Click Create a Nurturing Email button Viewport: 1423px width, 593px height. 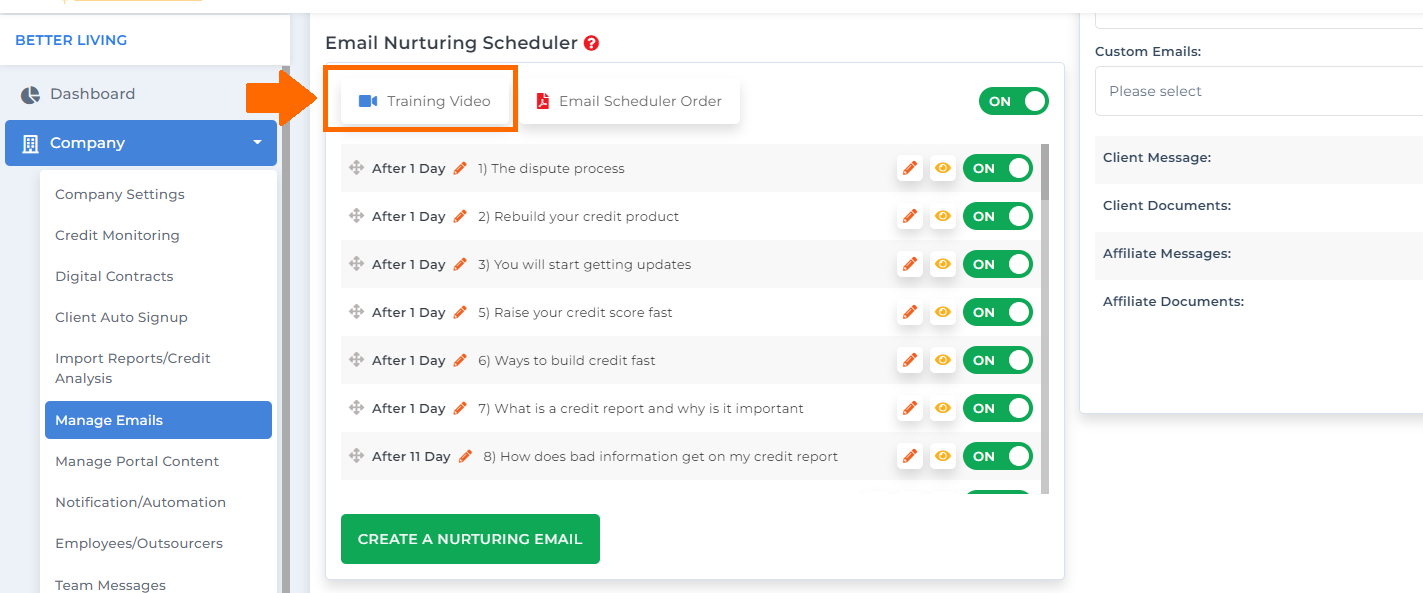[470, 539]
